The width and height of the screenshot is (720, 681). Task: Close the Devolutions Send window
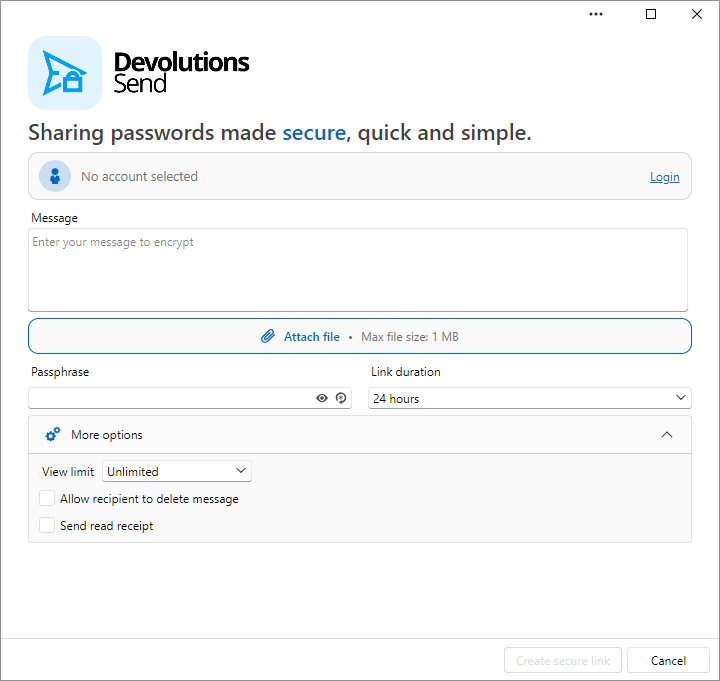coord(697,14)
